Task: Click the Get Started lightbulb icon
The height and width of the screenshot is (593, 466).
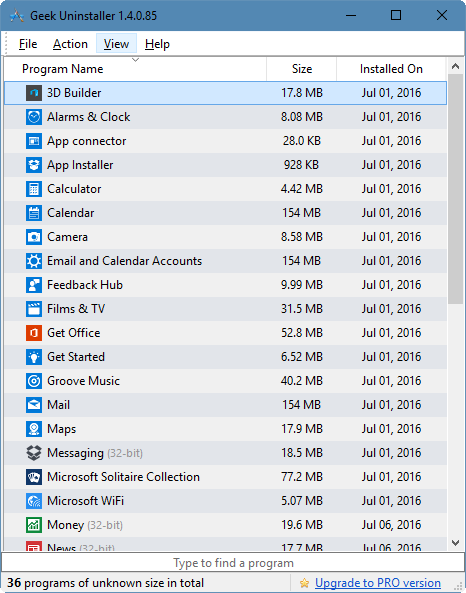Action: point(34,357)
